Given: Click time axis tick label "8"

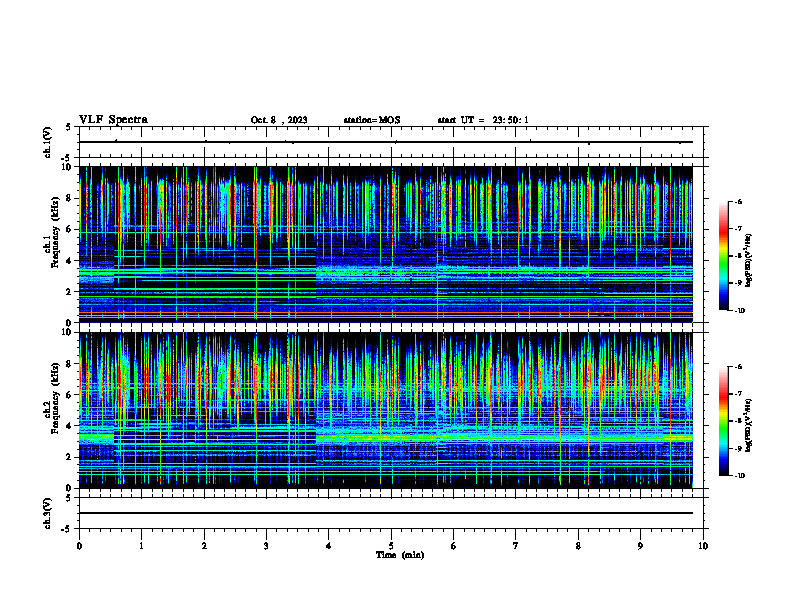Looking at the screenshot, I should tap(578, 546).
